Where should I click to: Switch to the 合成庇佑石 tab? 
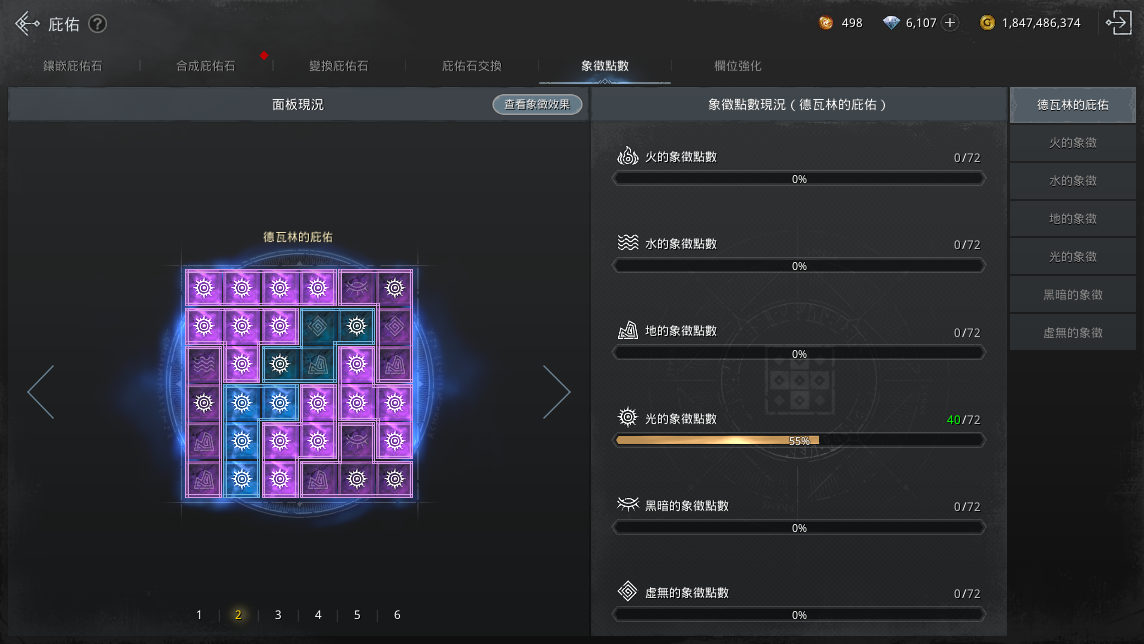point(206,66)
